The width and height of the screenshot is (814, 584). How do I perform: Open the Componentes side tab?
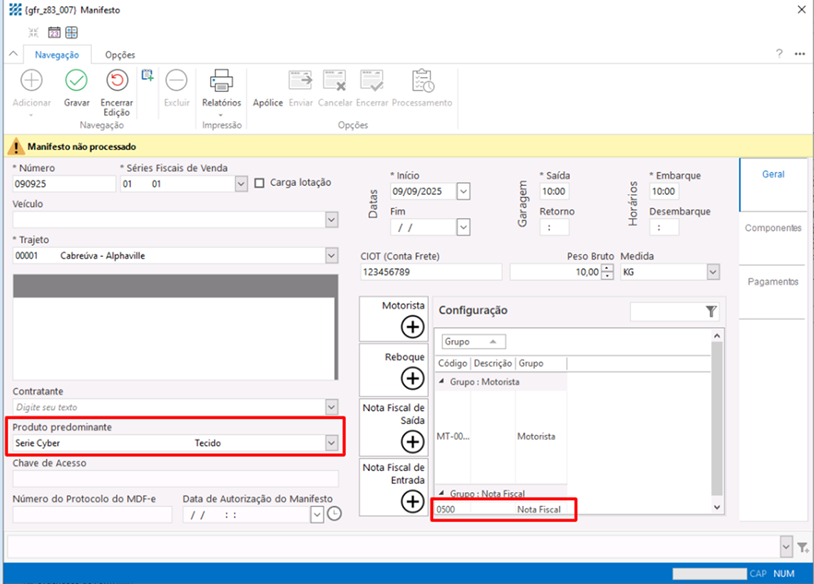[772, 228]
